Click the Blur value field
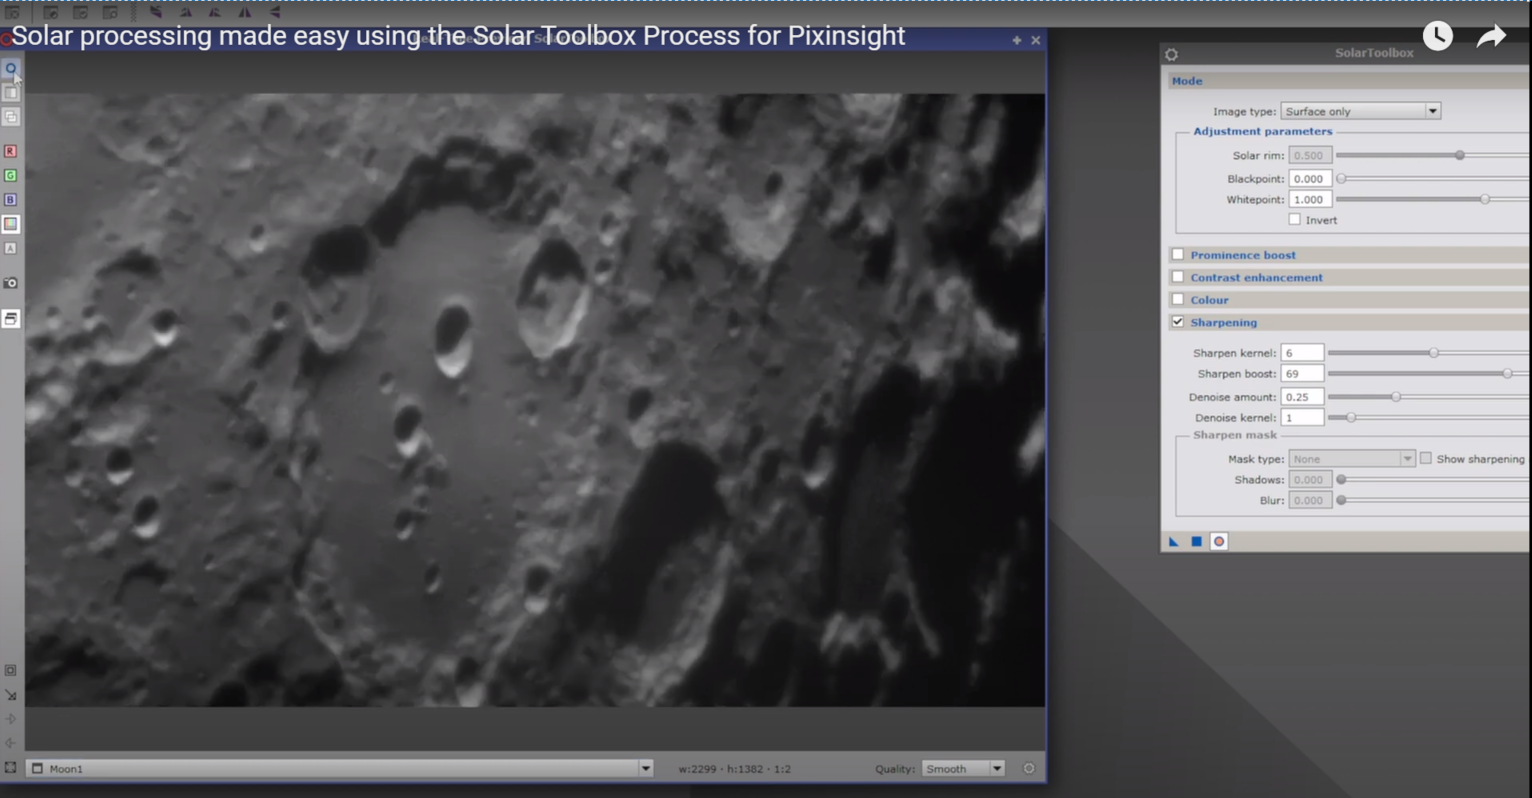 pos(1310,500)
